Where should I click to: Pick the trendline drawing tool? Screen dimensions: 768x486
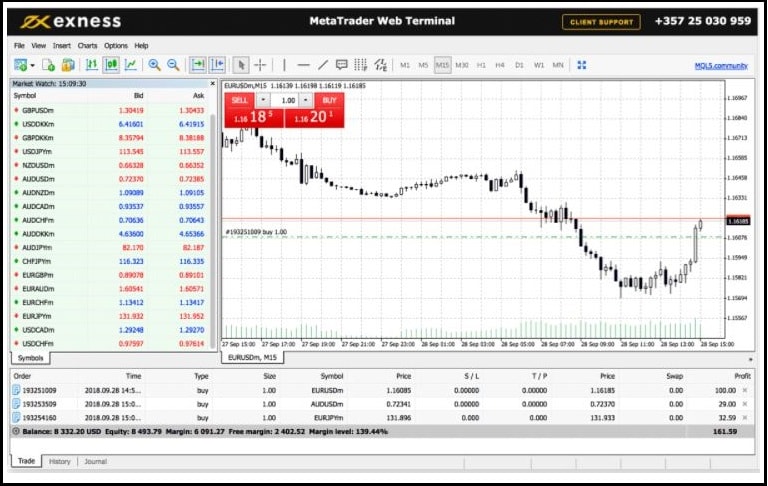(322, 65)
